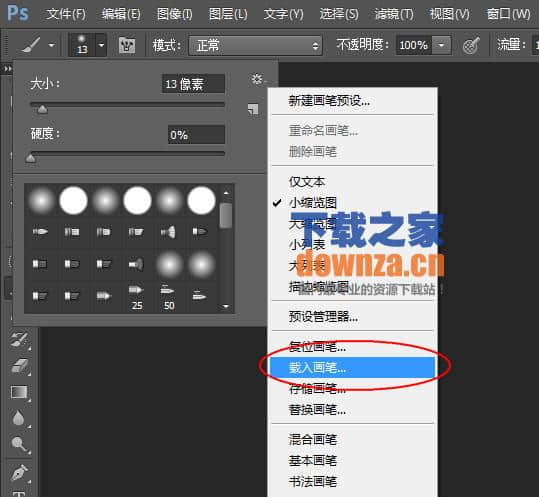The width and height of the screenshot is (539, 497).
Task: Open the 视图(V) menu
Action: pyautogui.click(x=450, y=14)
